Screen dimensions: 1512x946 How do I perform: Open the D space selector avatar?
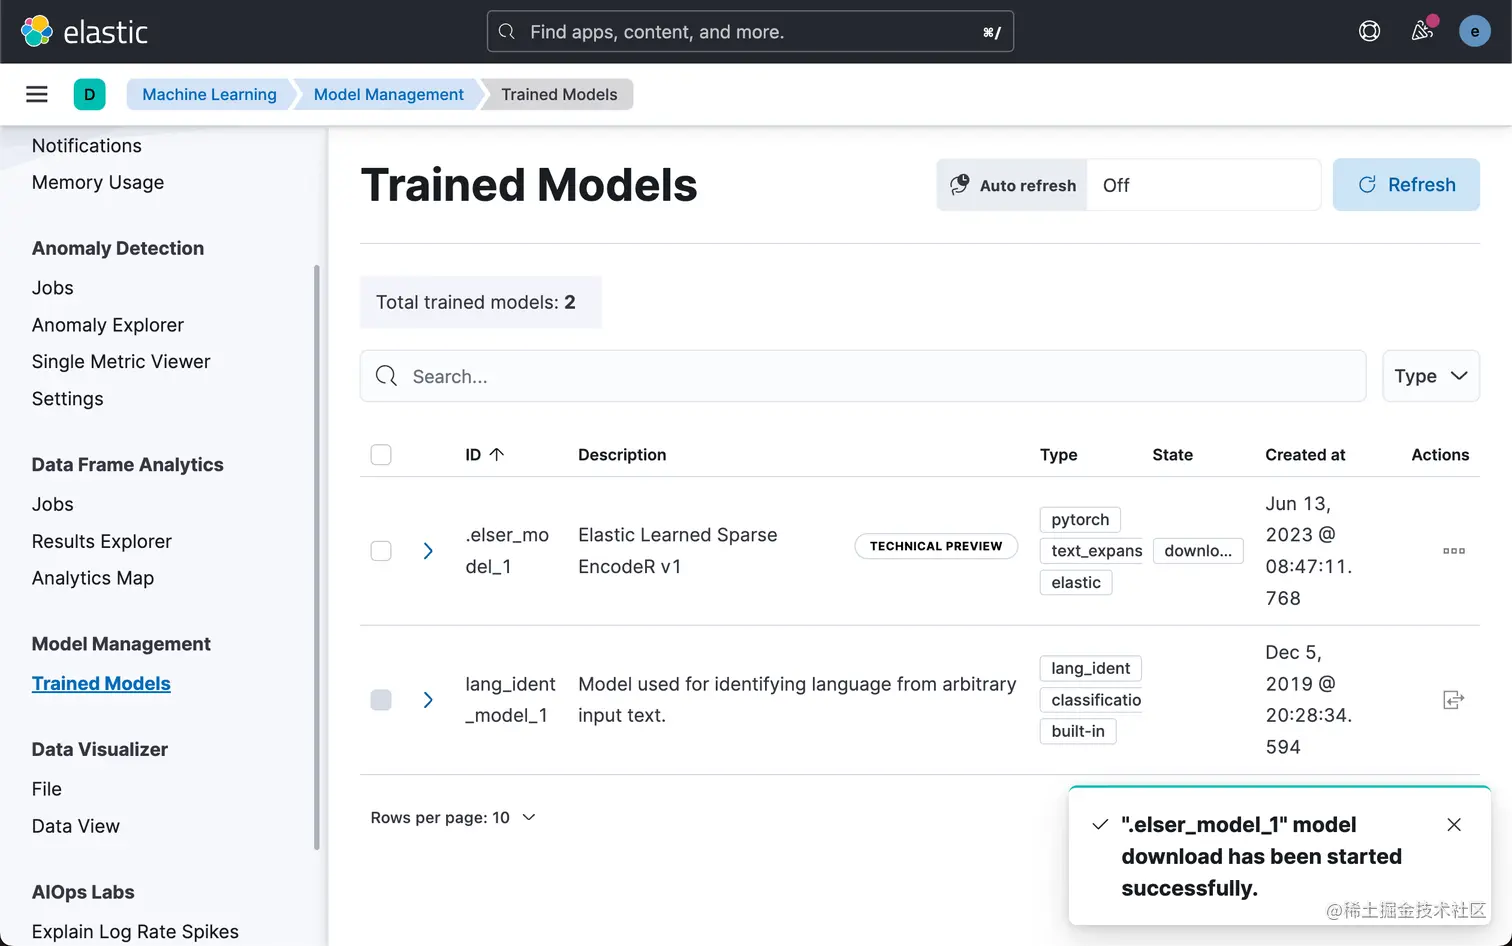click(x=90, y=94)
